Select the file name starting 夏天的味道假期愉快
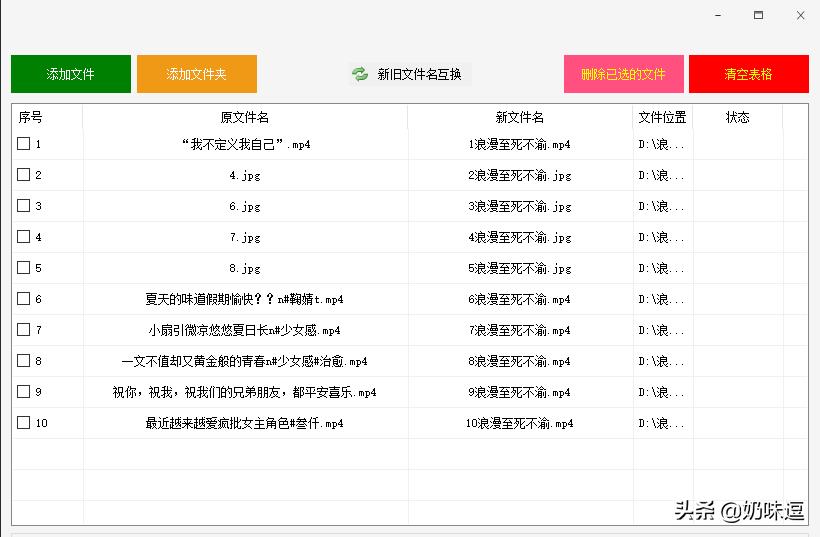 (x=244, y=299)
